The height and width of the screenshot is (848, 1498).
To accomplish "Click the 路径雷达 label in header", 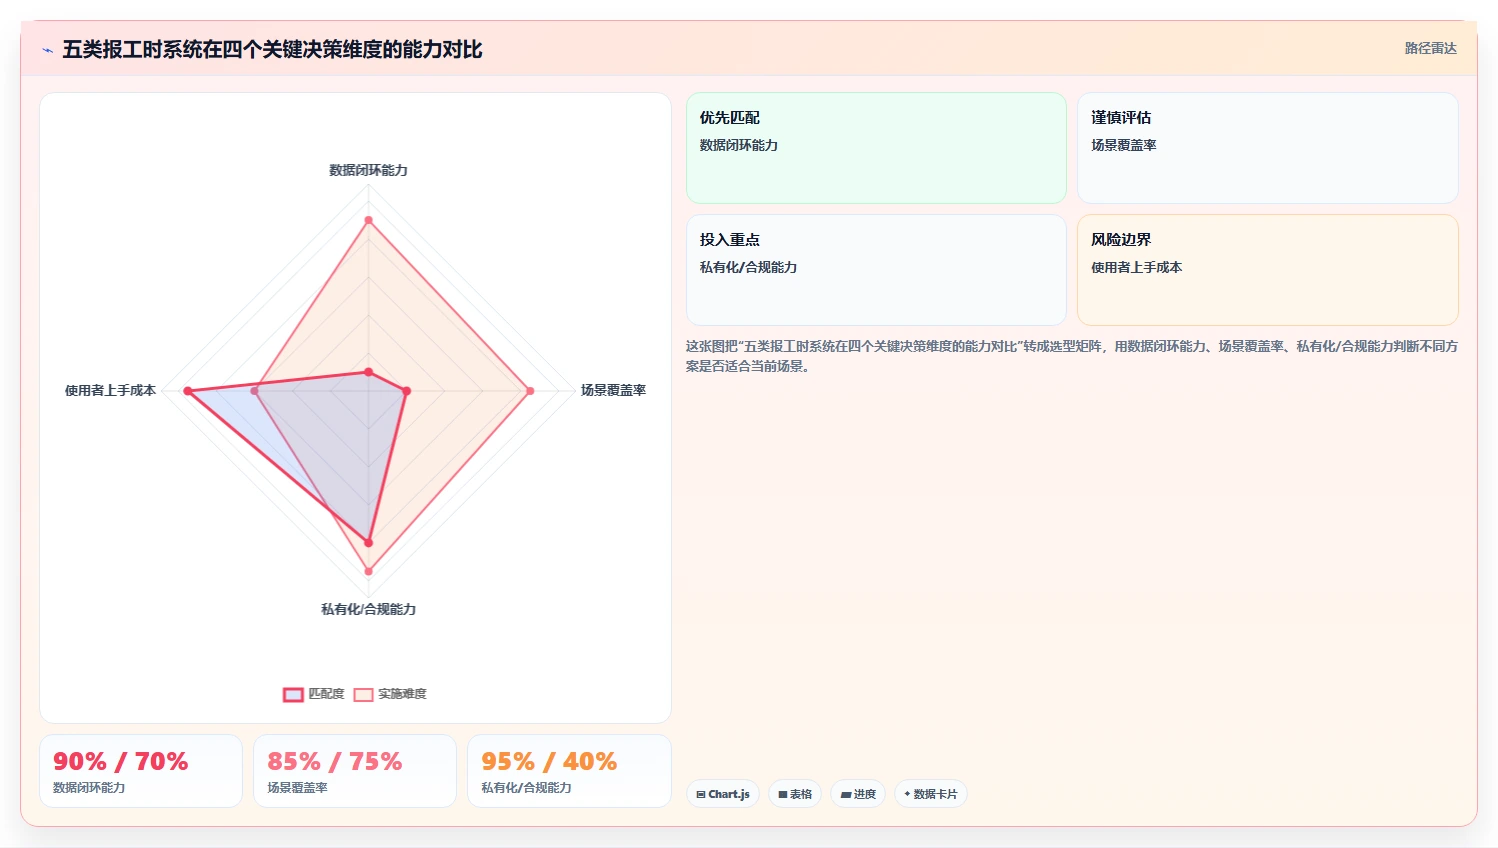I will (x=1430, y=48).
